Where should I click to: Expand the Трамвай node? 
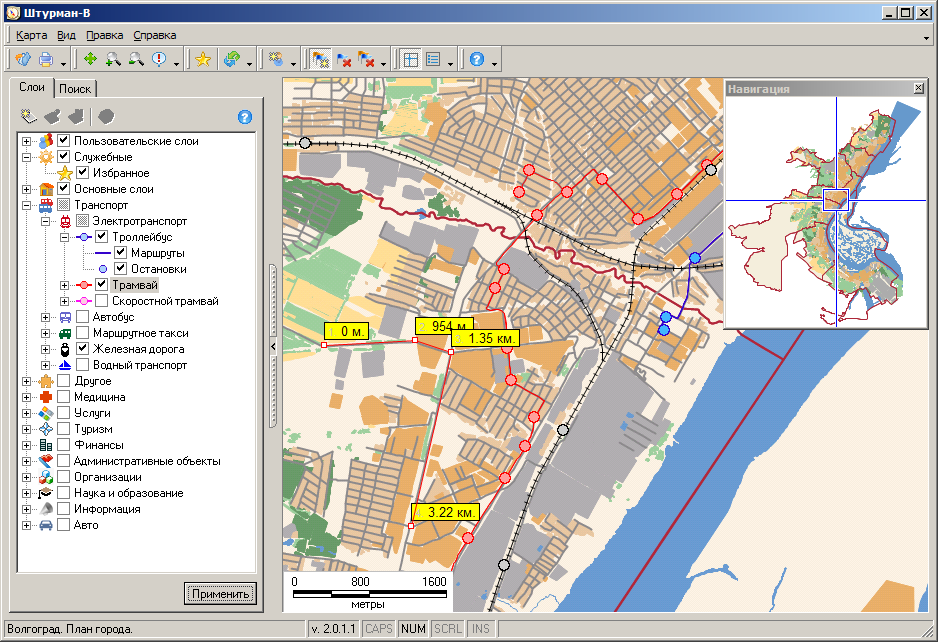[x=65, y=285]
